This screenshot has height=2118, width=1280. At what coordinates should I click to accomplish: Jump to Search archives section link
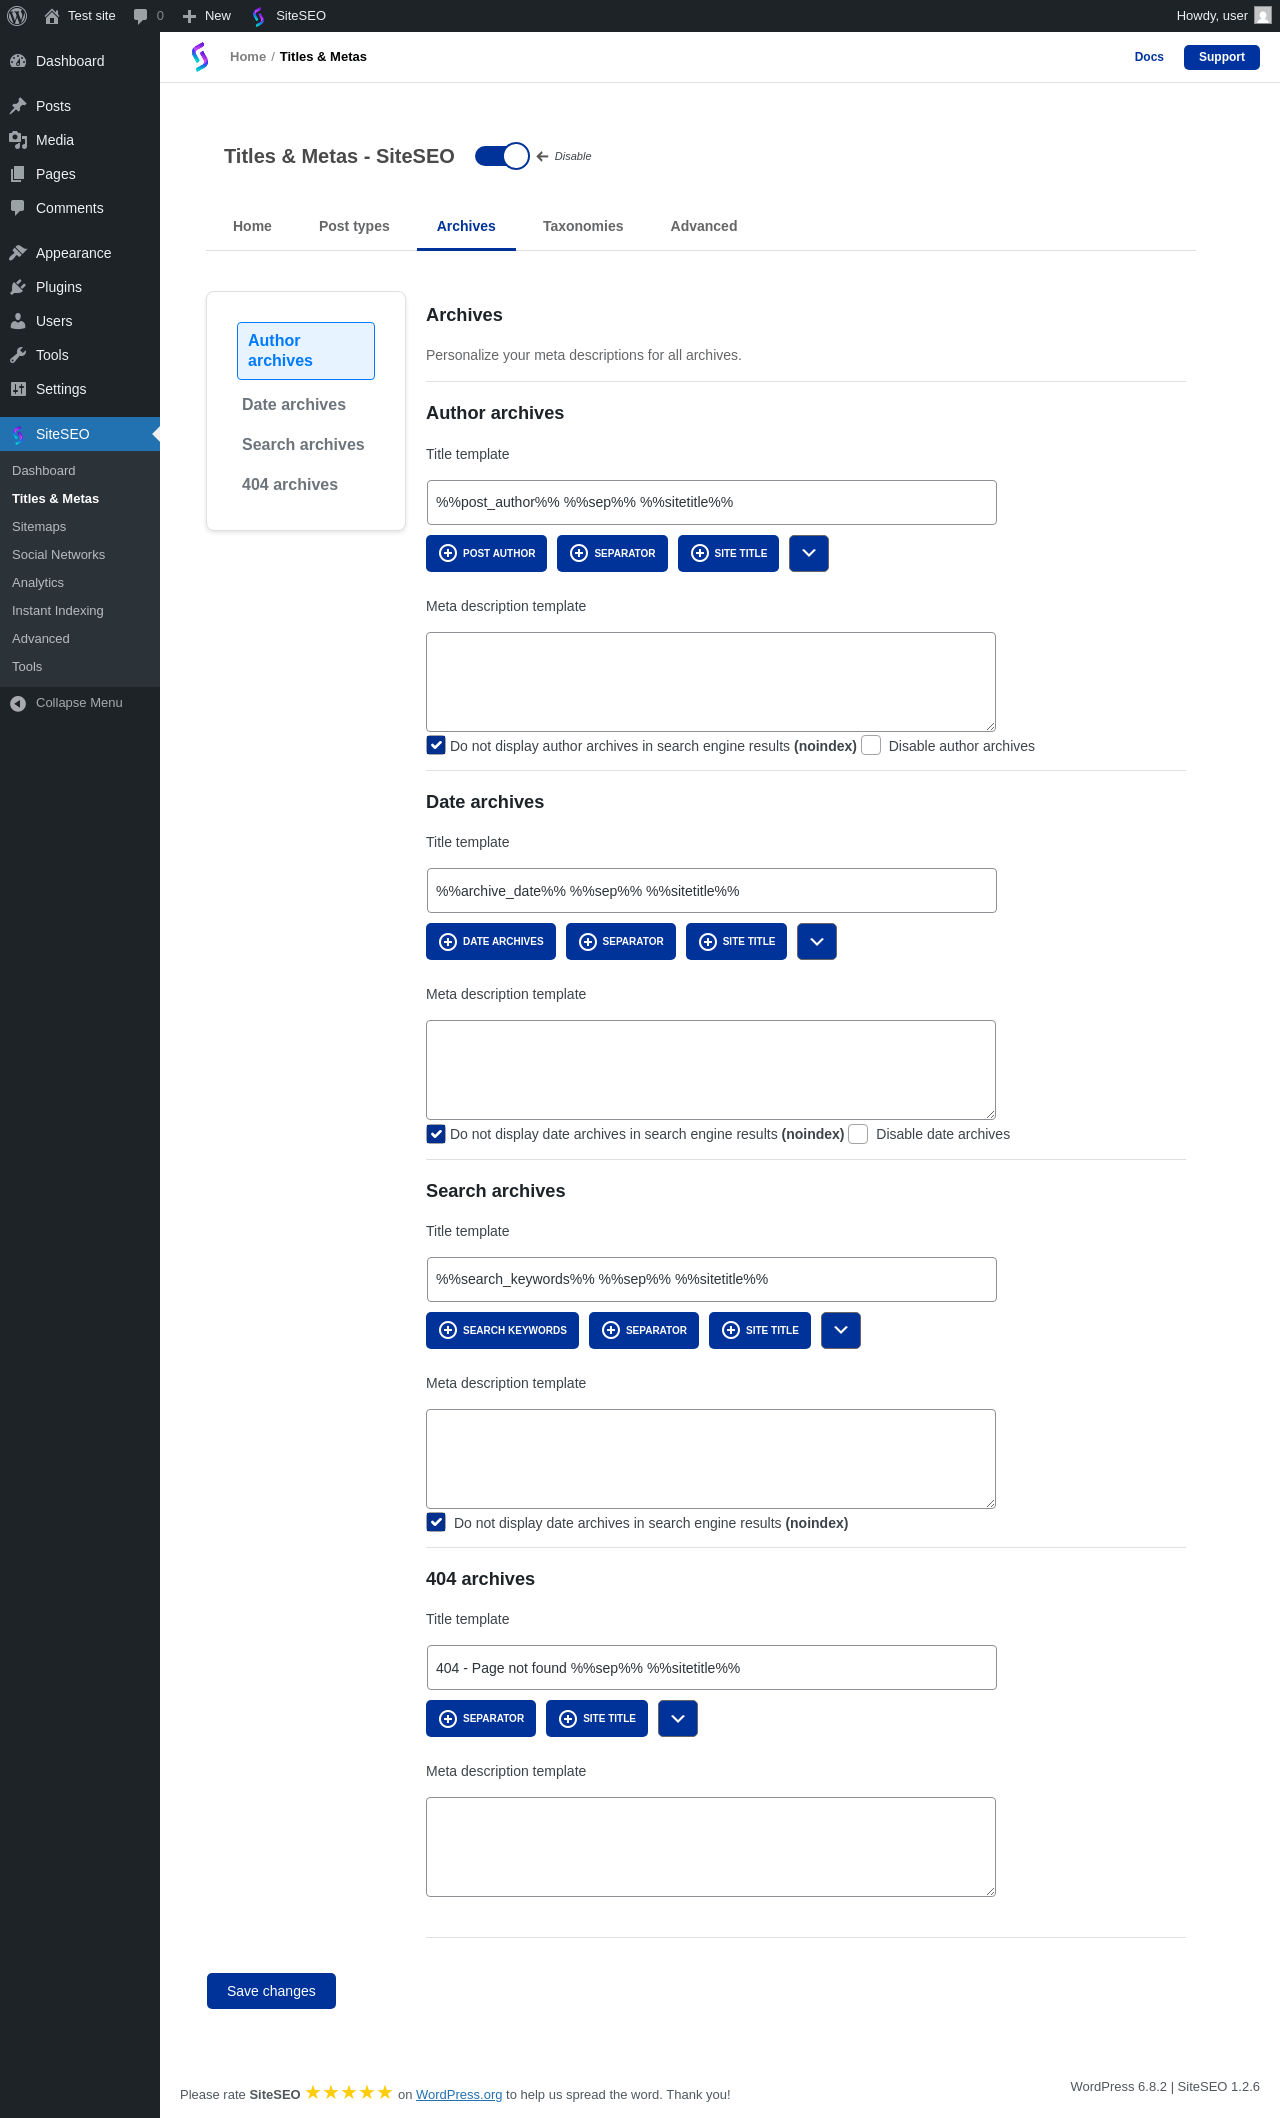coord(303,444)
